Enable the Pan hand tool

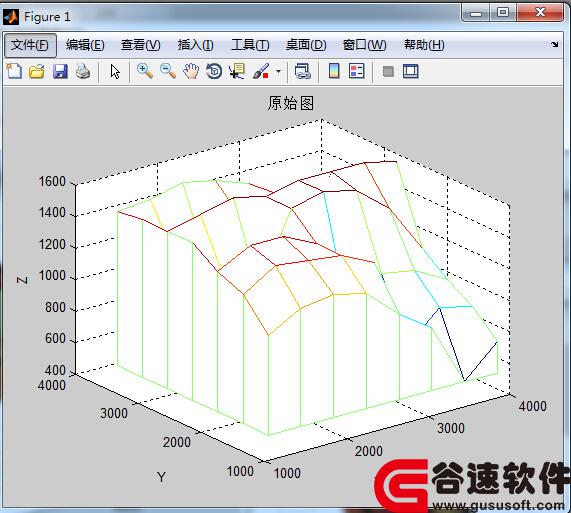click(191, 71)
